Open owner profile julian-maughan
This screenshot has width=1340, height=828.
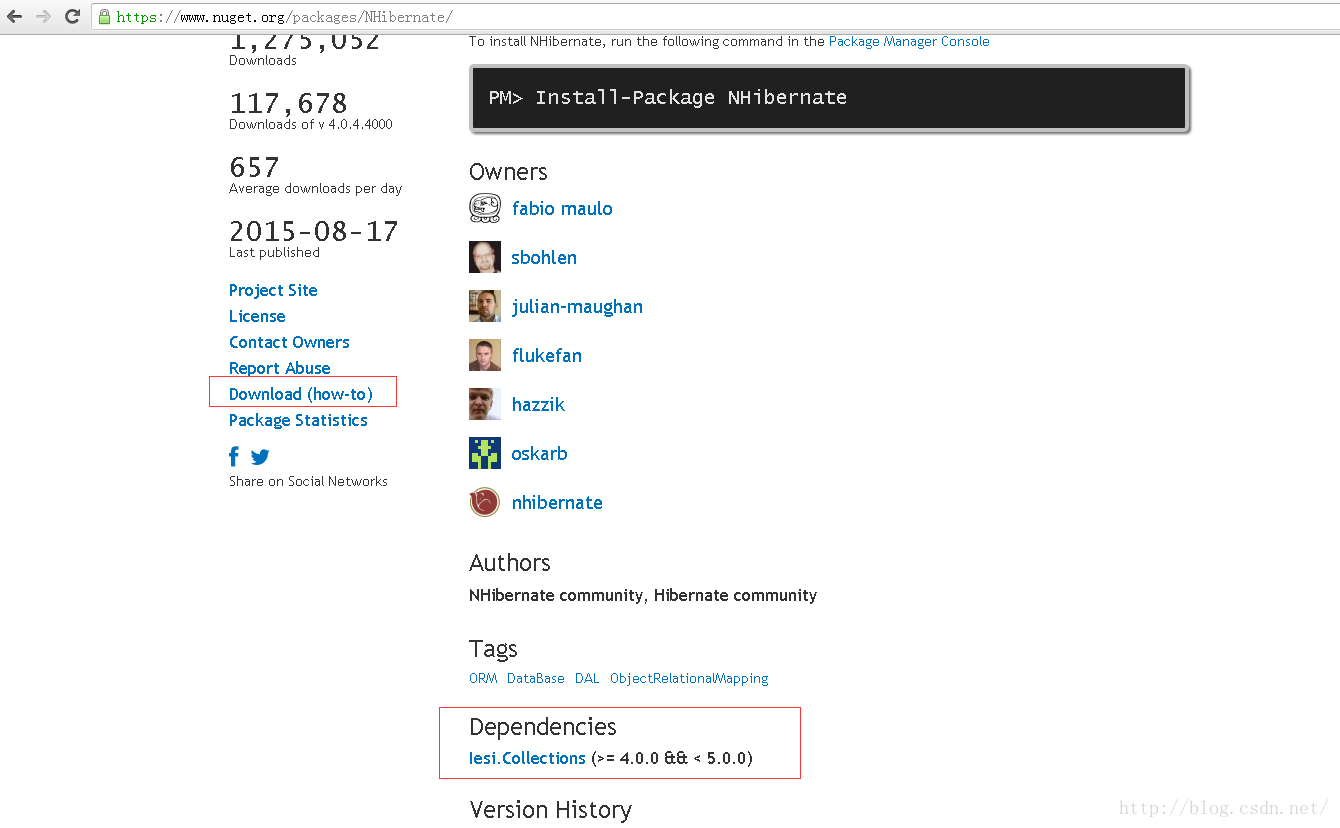577,307
